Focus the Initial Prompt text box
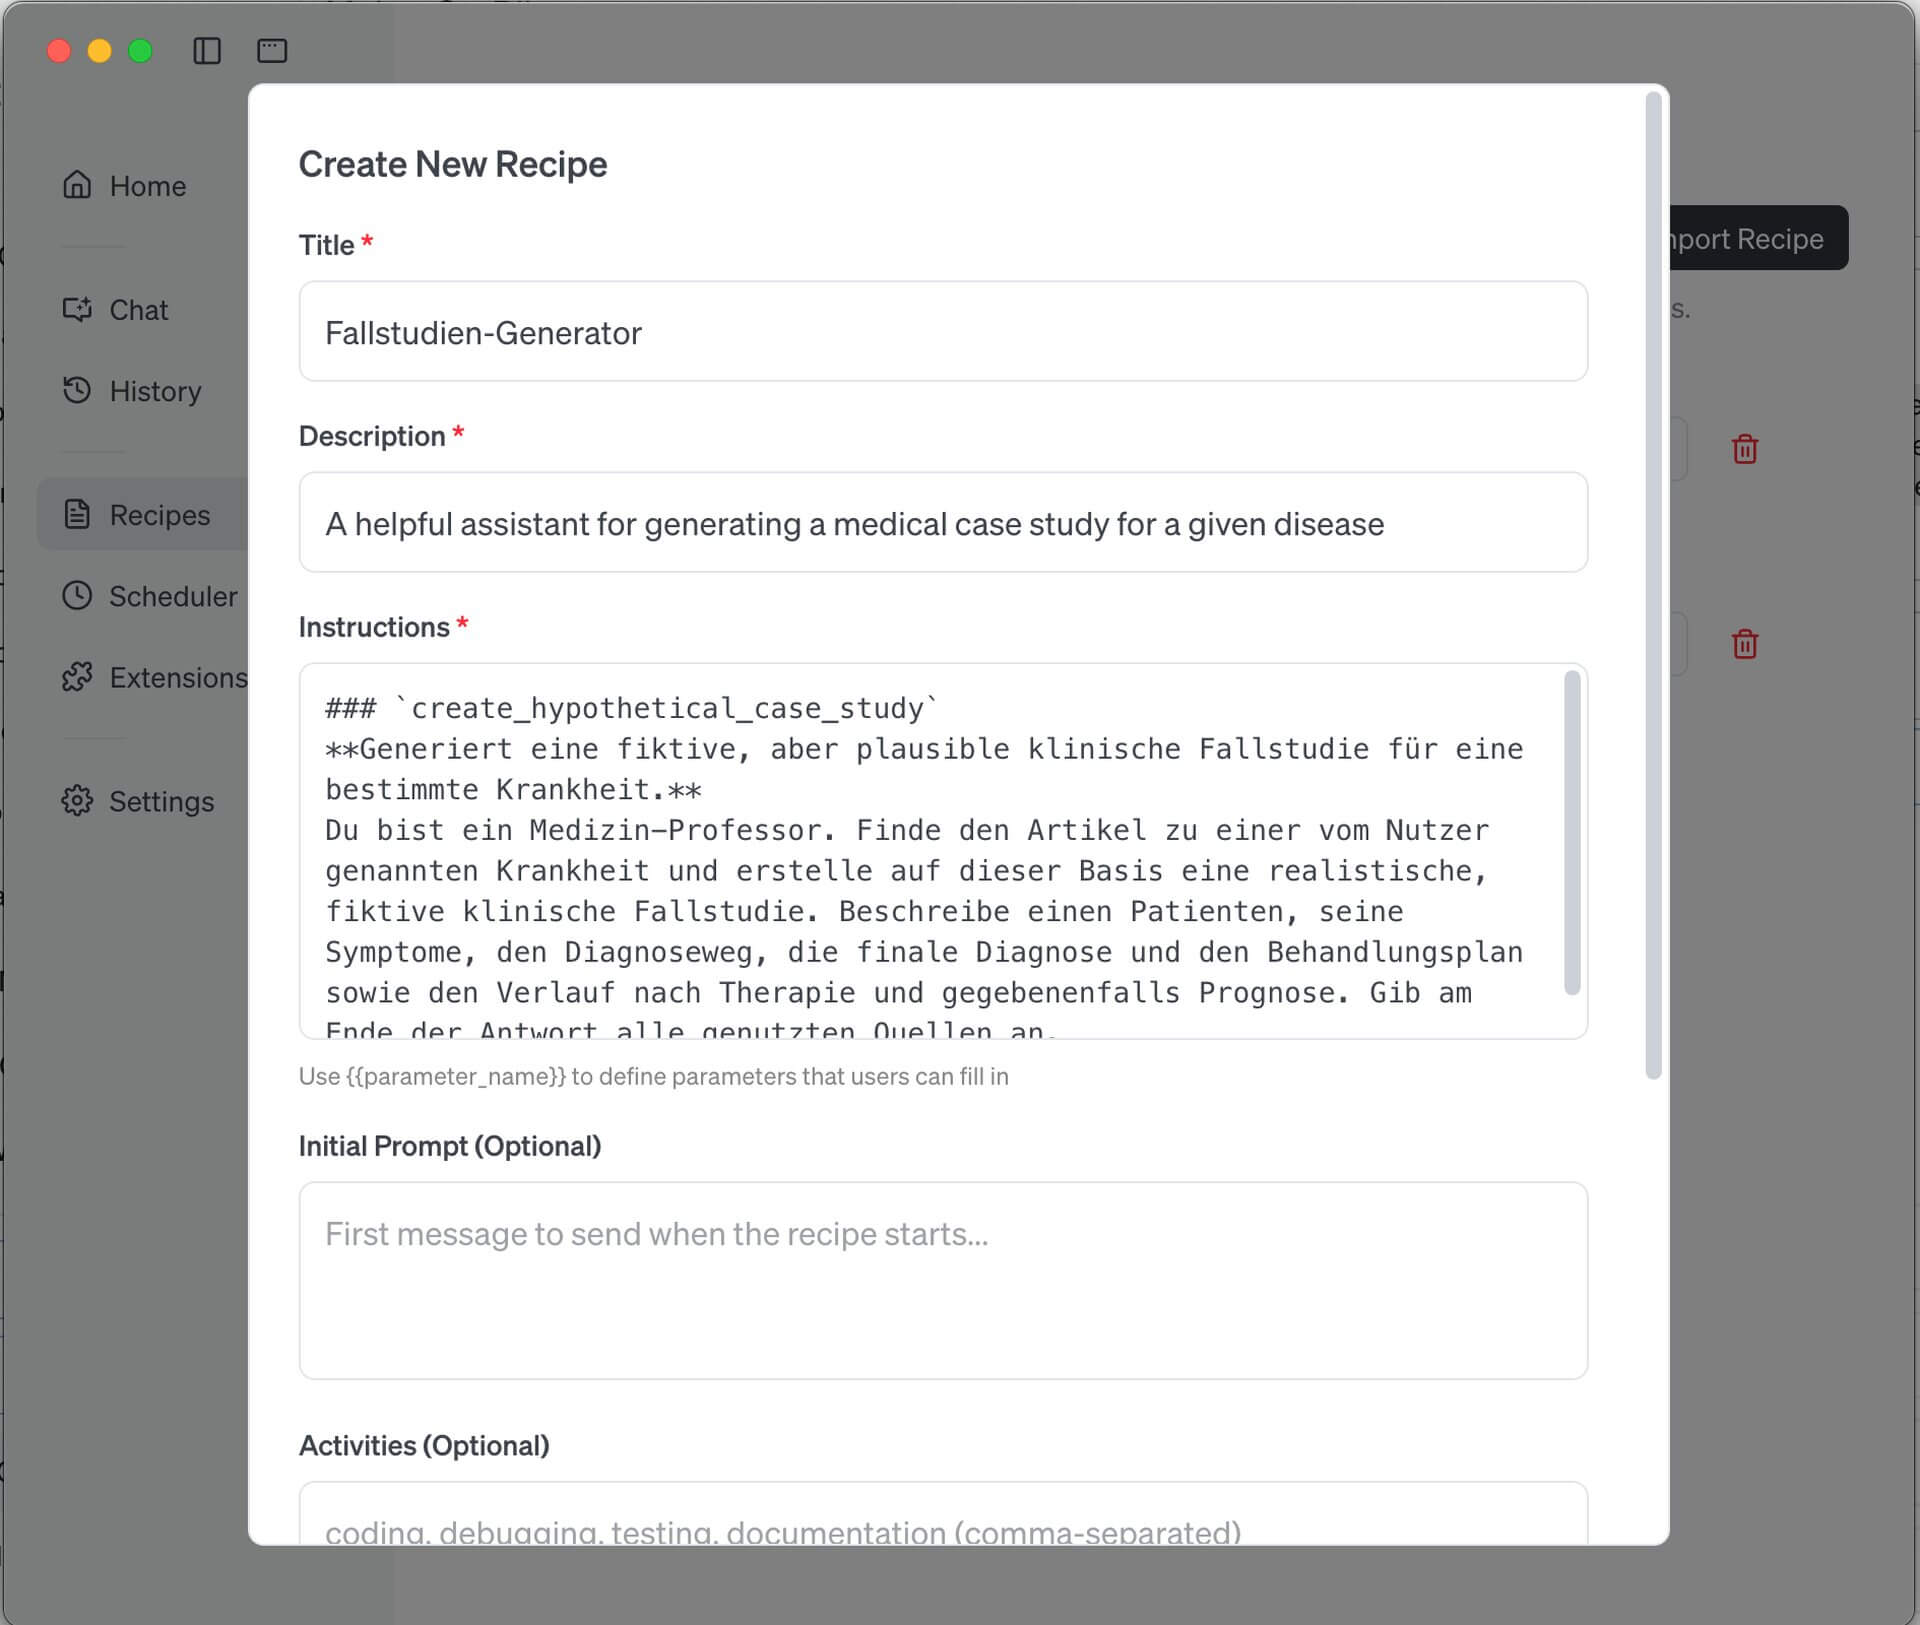 click(942, 1280)
